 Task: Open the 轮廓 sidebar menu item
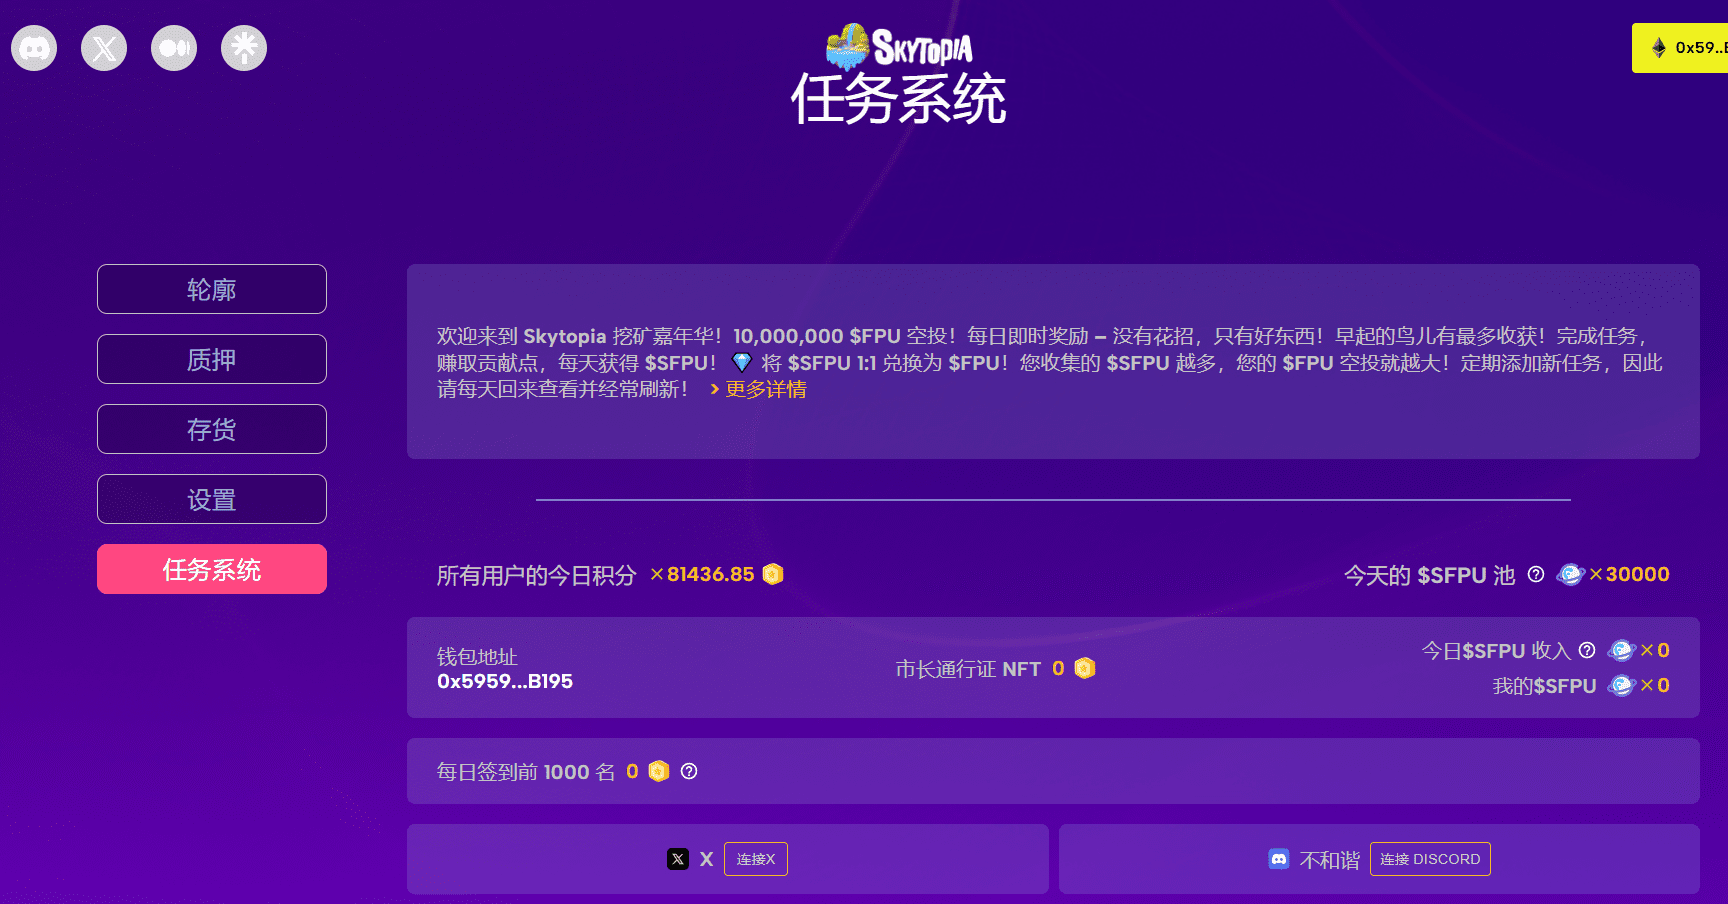(212, 289)
